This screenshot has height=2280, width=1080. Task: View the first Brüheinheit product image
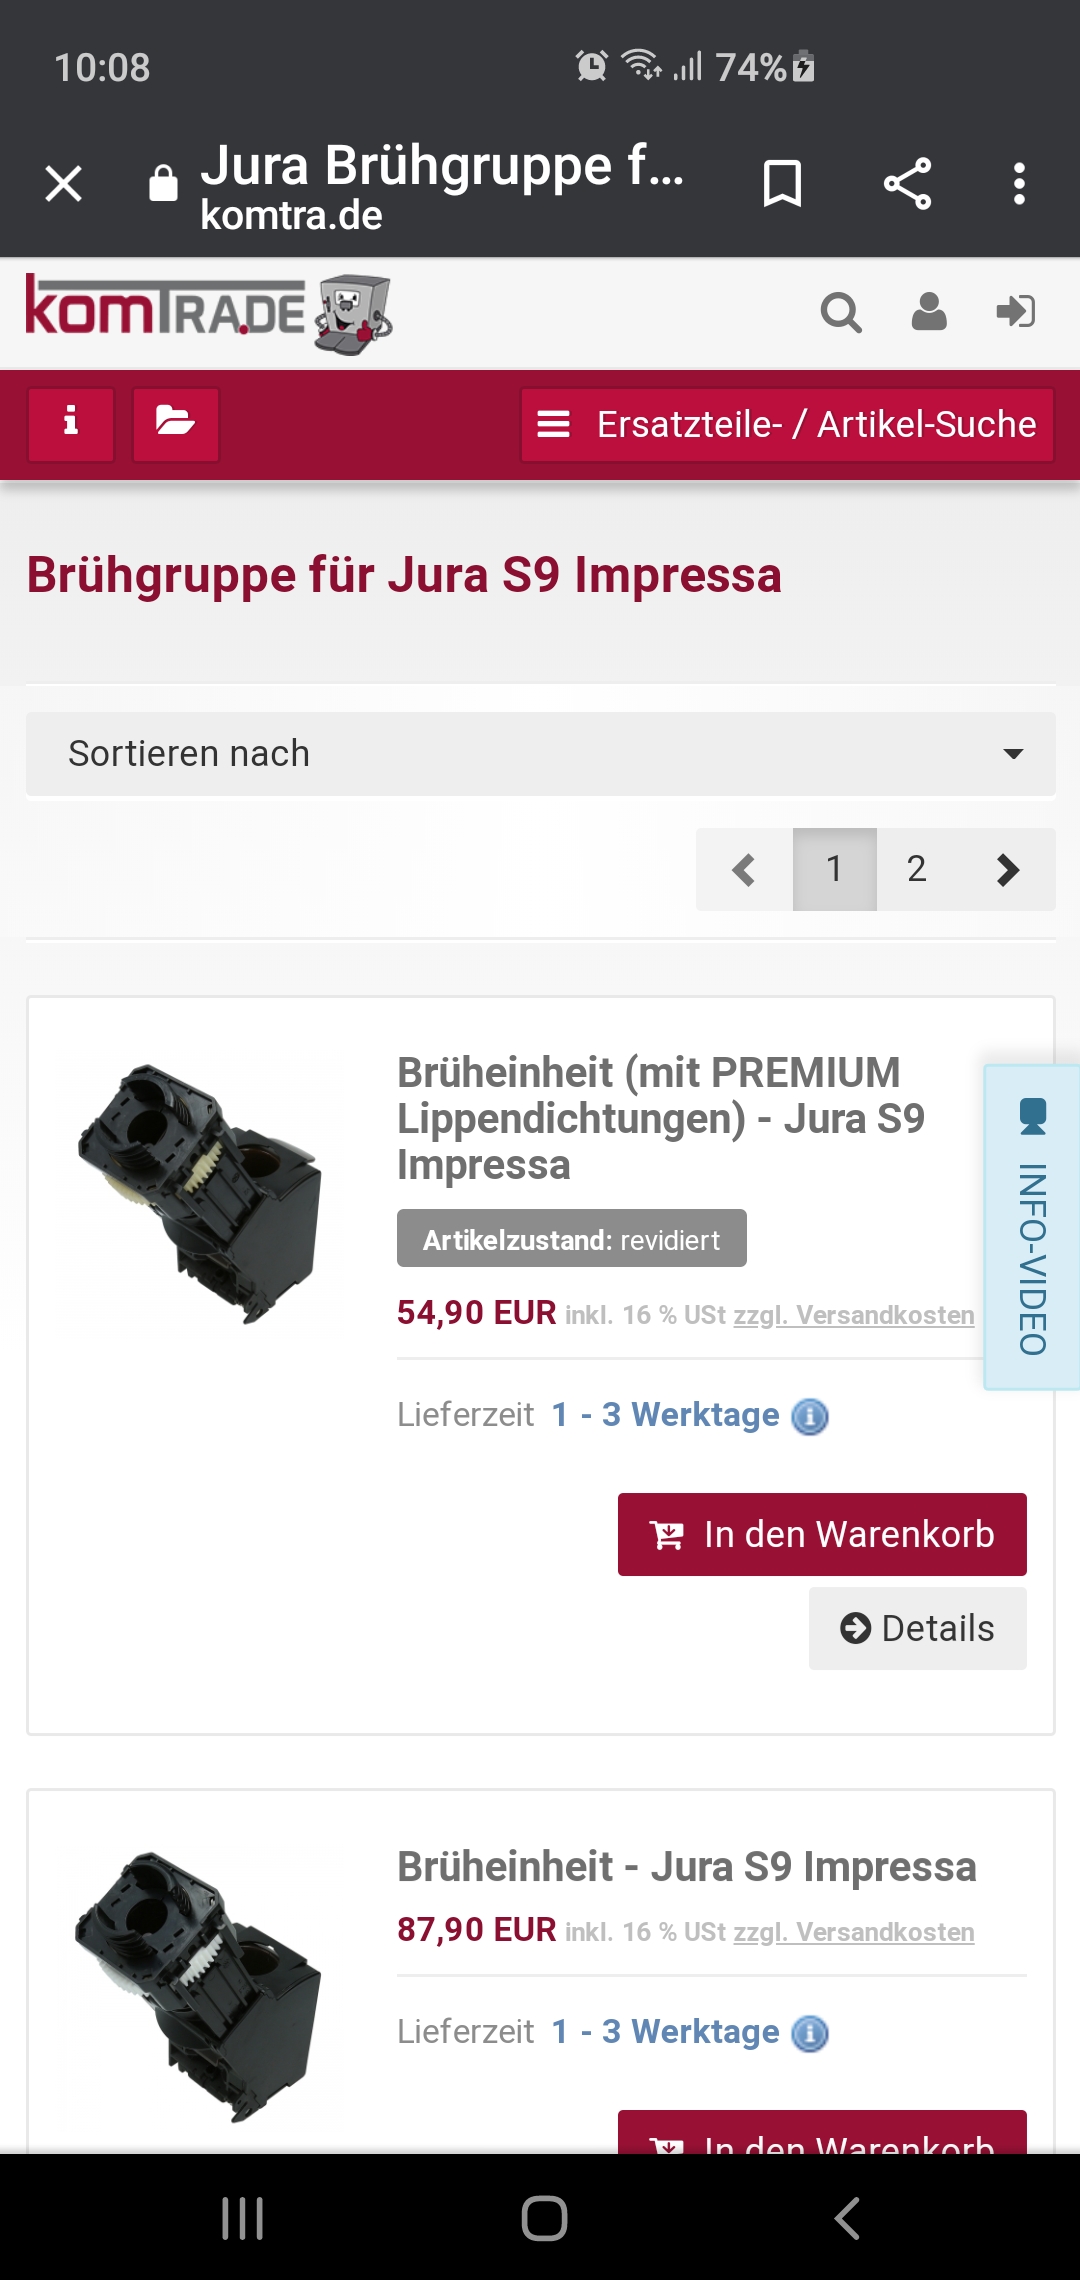[x=202, y=1194]
